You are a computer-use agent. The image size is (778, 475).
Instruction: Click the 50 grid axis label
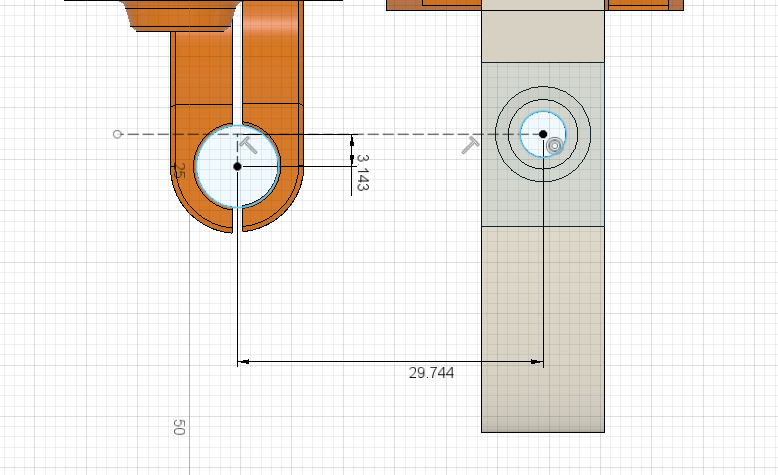coord(179,427)
